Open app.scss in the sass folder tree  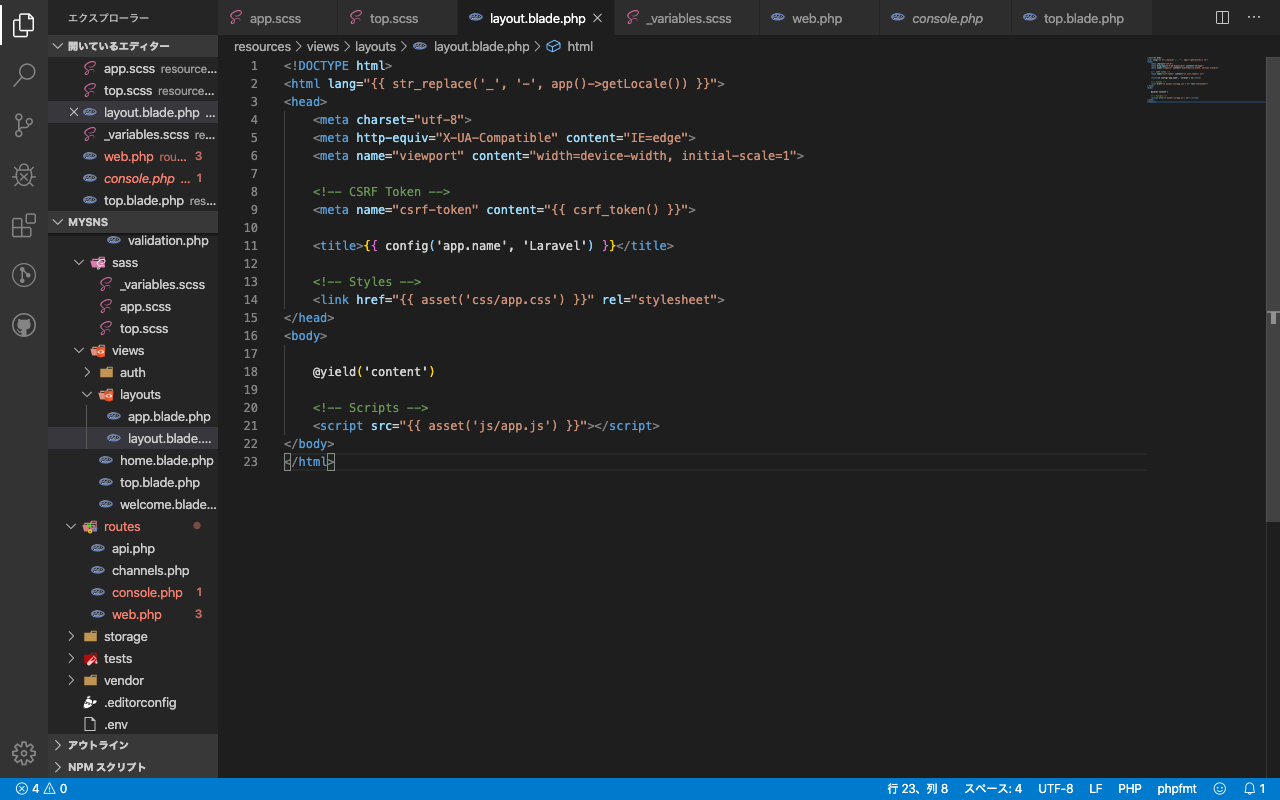tap(133, 307)
